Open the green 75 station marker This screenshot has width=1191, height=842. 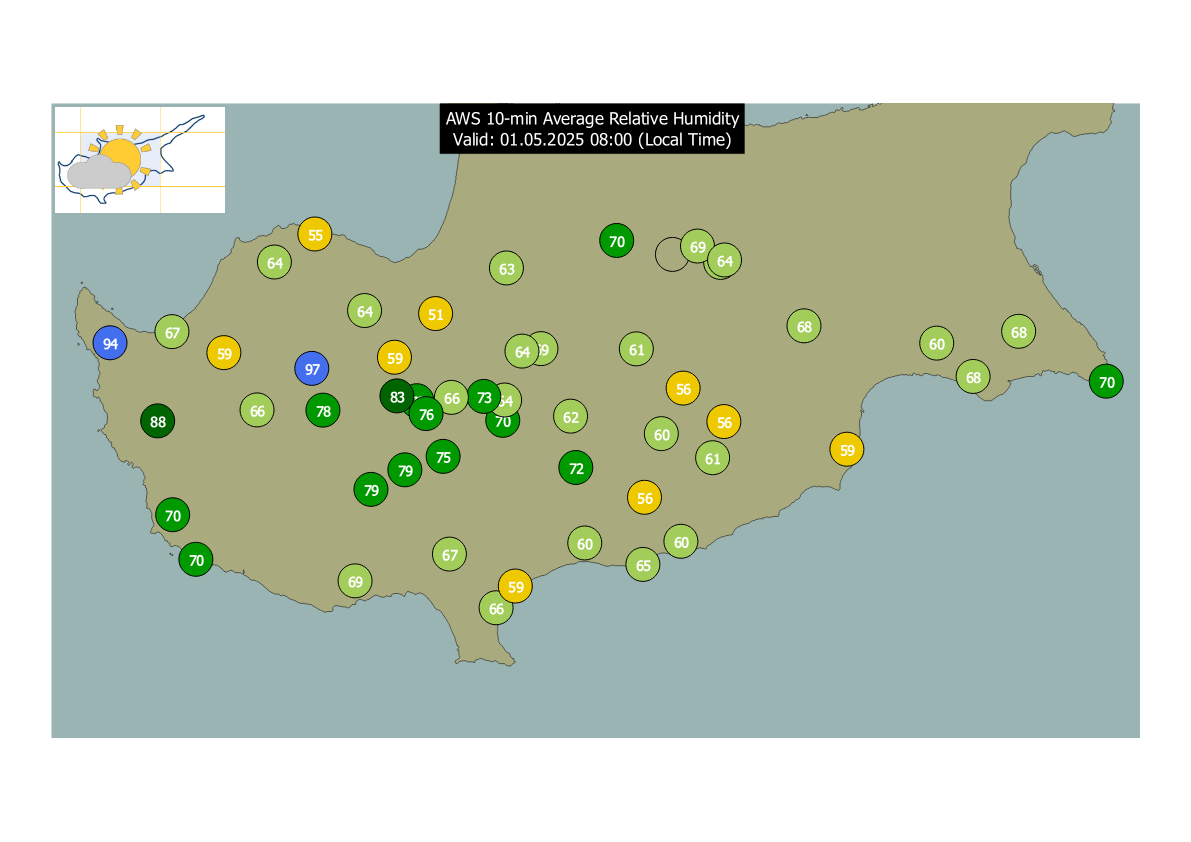point(443,456)
